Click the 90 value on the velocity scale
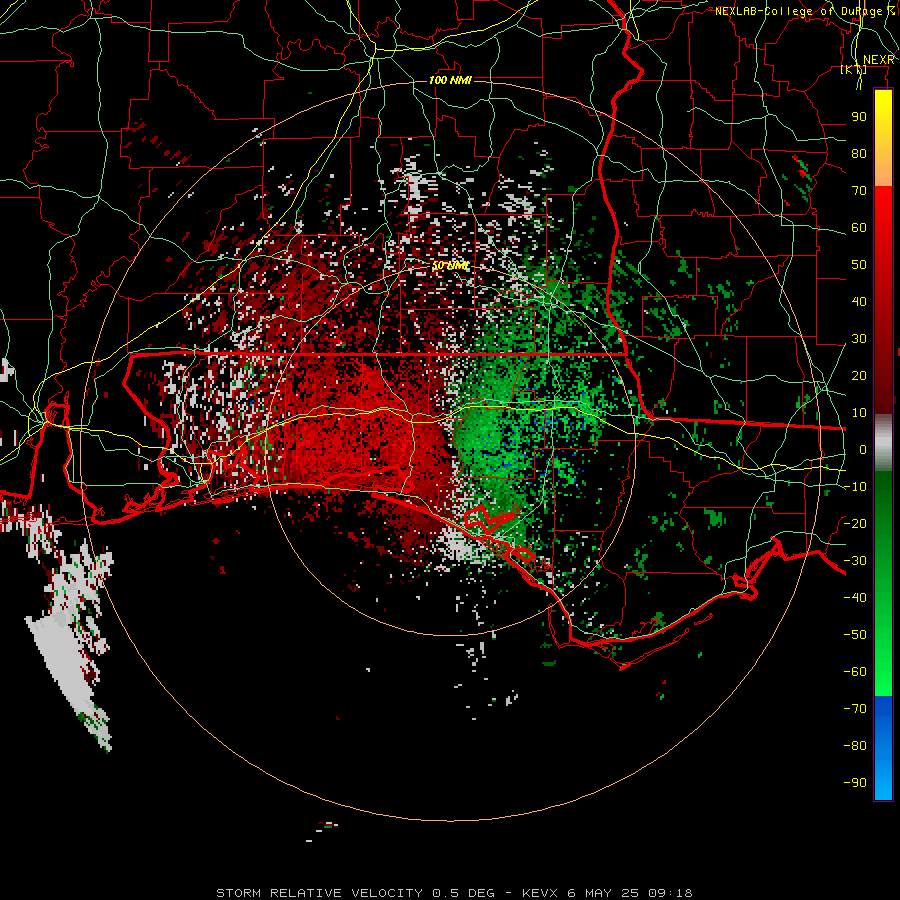 tap(859, 117)
